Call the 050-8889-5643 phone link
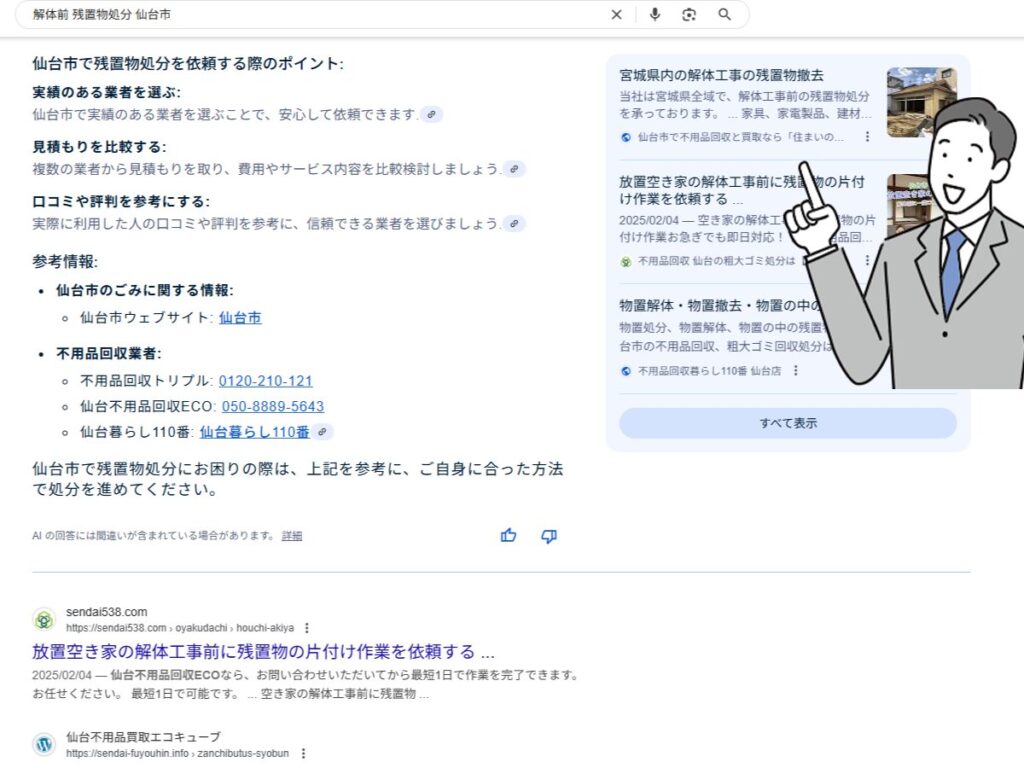1024x768 pixels. tap(272, 406)
